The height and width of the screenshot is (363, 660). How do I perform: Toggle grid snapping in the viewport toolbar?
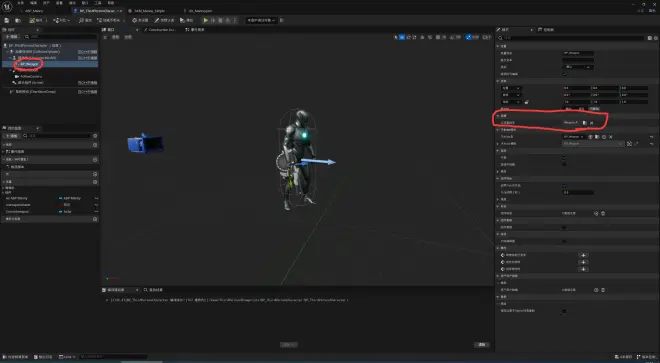coord(438,37)
